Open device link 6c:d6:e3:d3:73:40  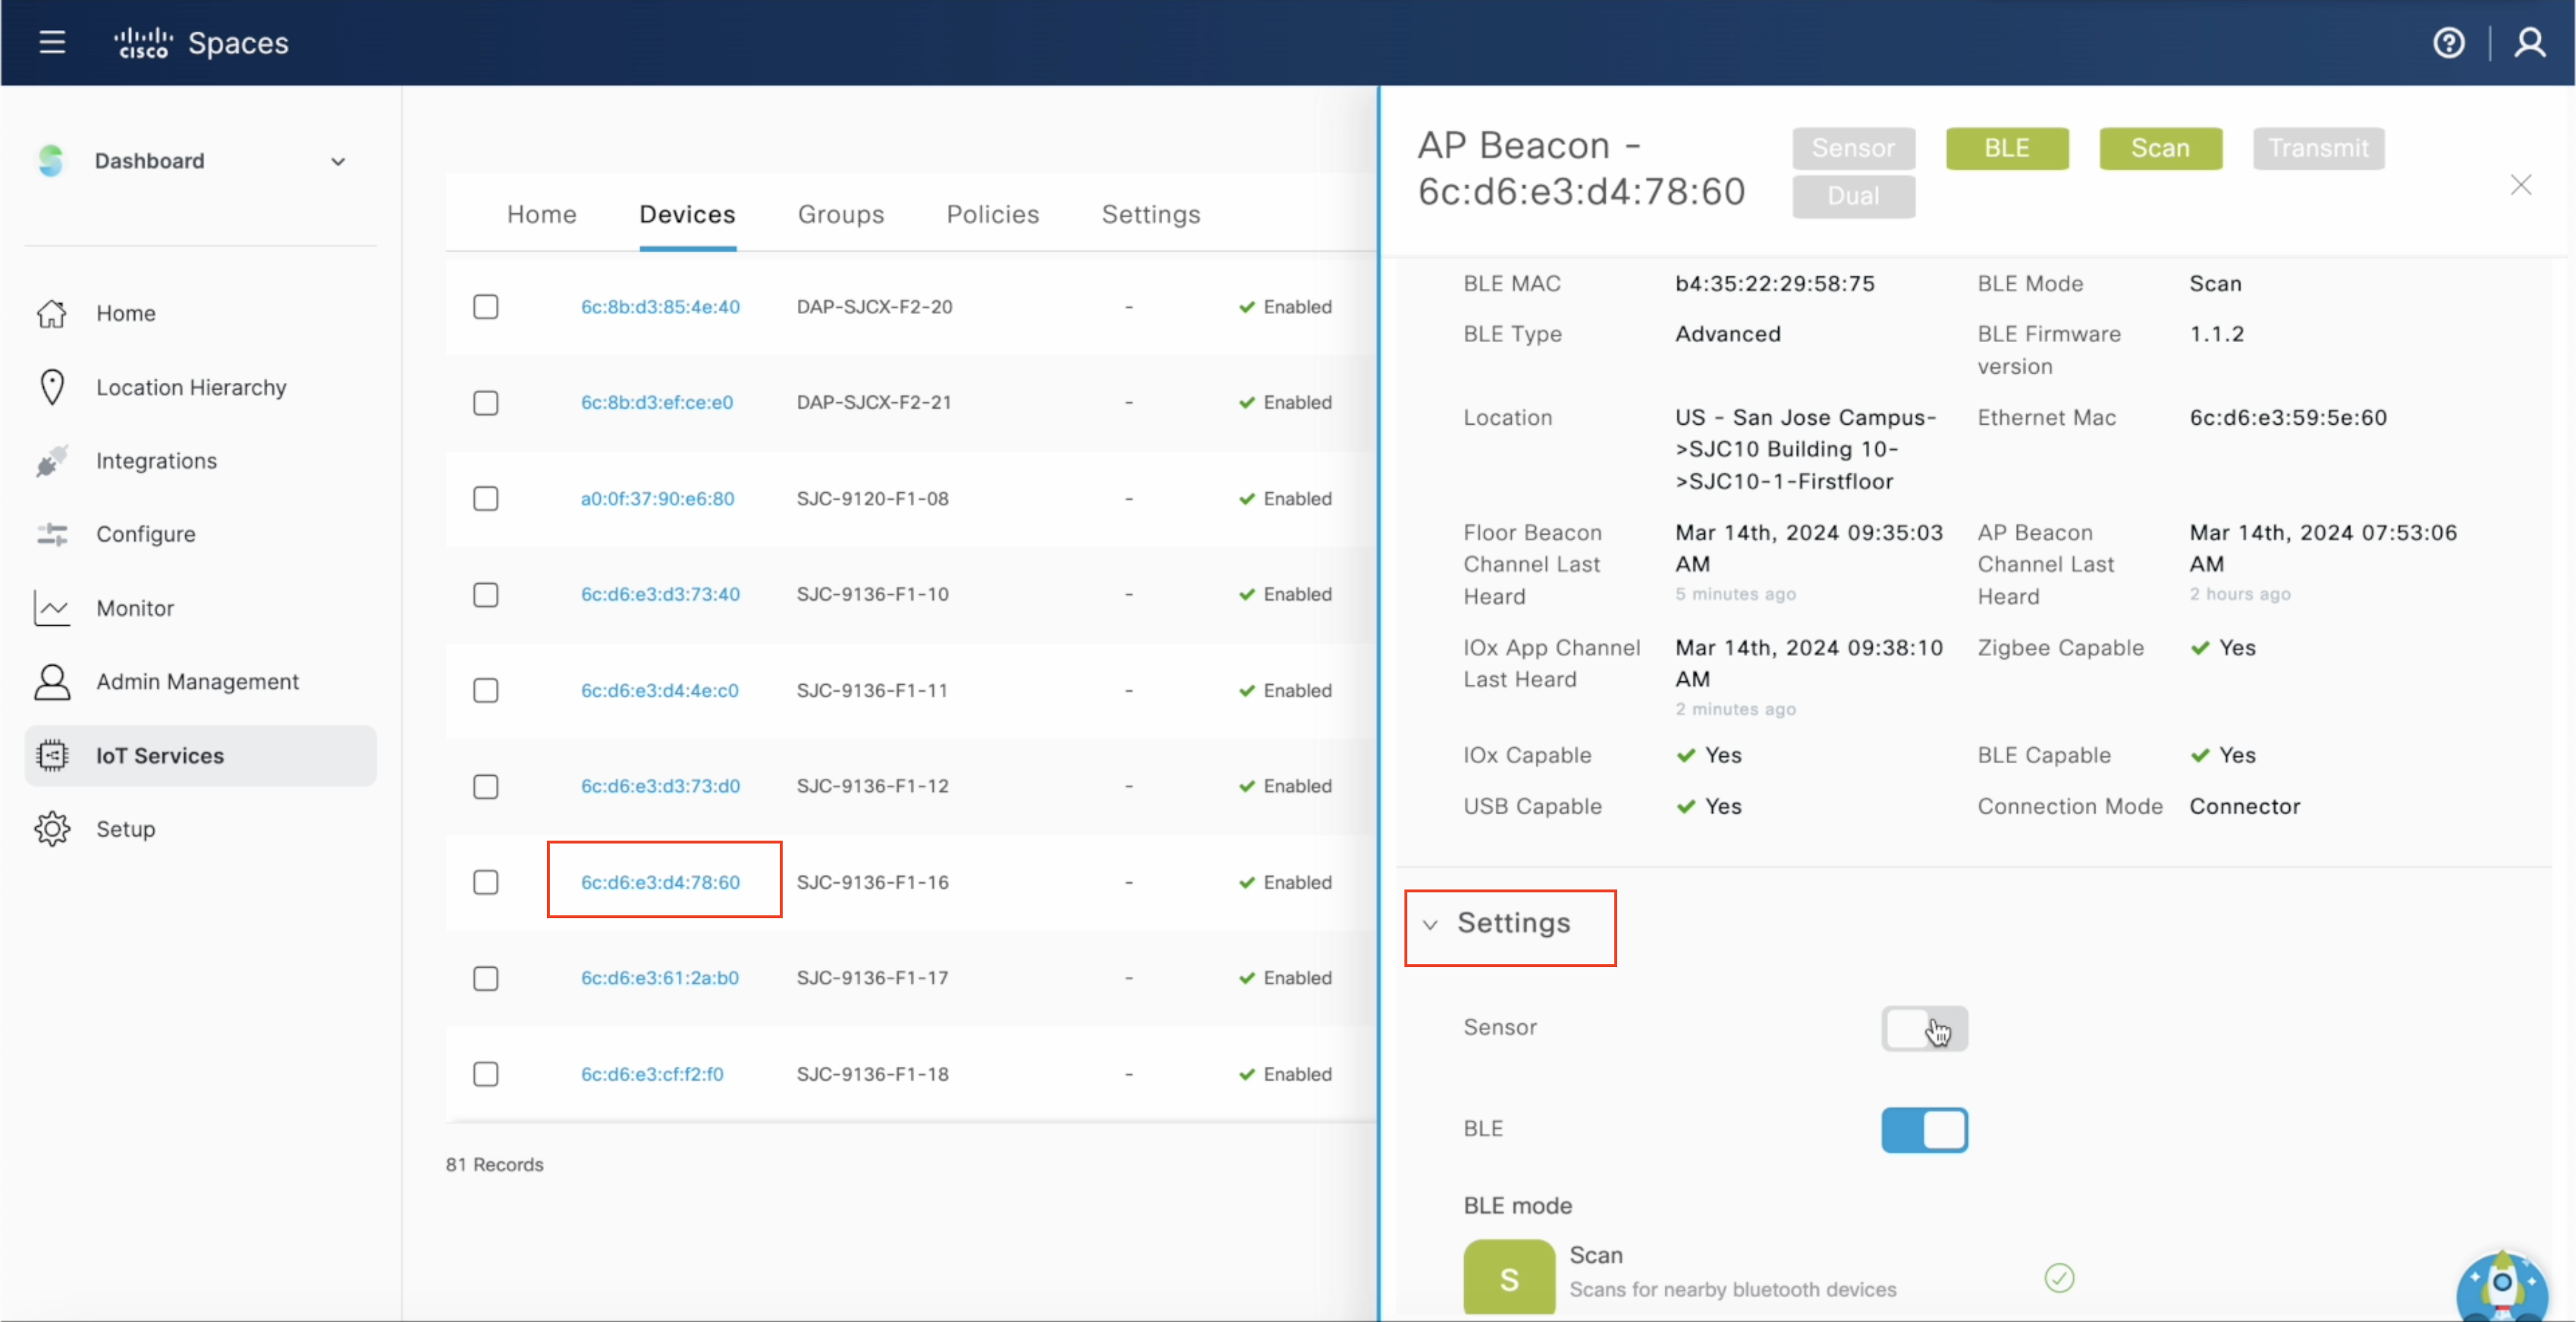click(660, 594)
